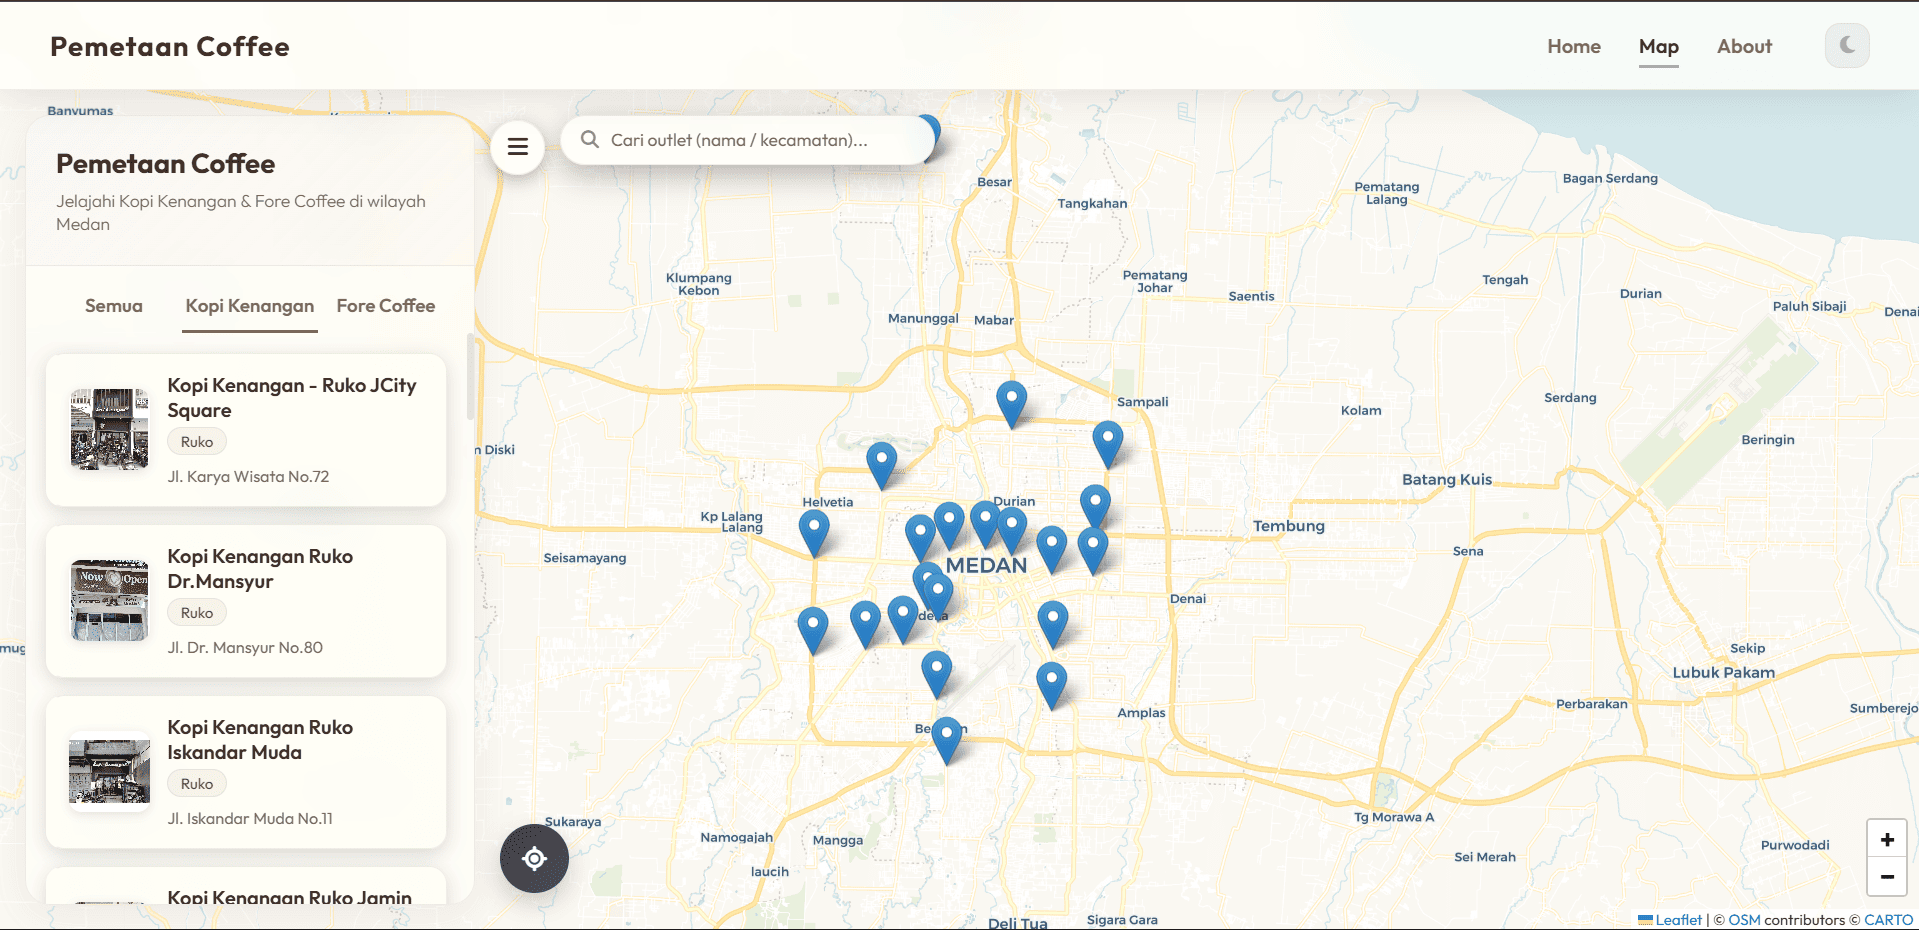Screen dimensions: 1919x930
Task: Open the Map nav link
Action: click(1658, 46)
